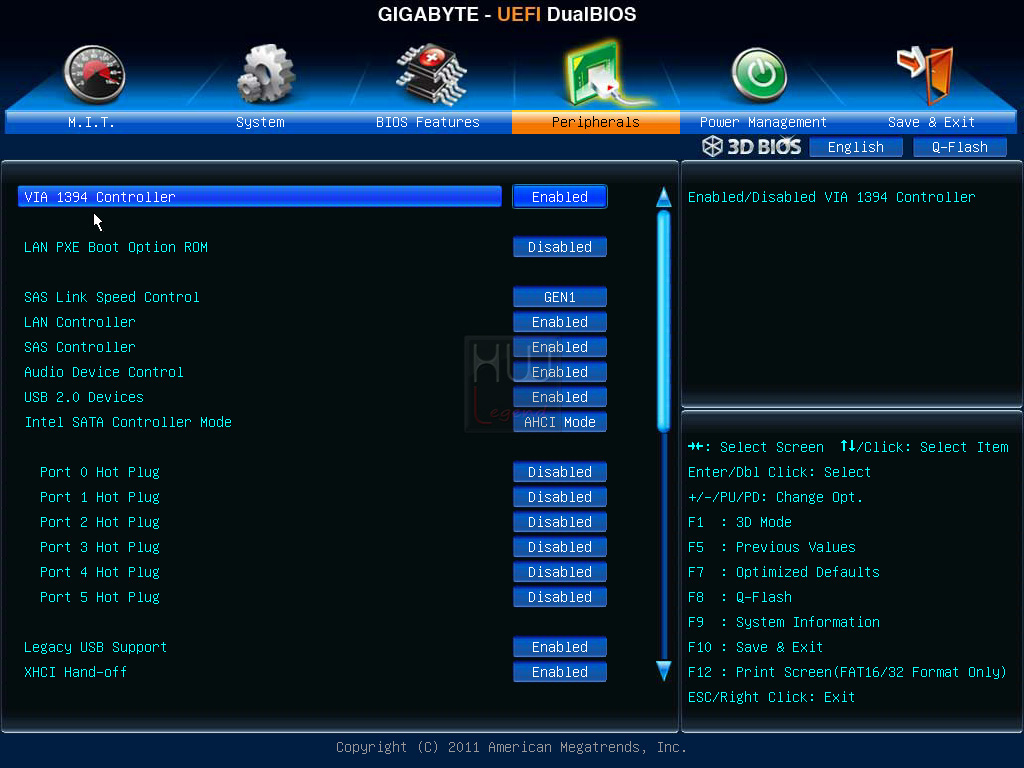Screen dimensions: 1024x768
Task: Select Legacy USB Support label
Action: [95, 647]
